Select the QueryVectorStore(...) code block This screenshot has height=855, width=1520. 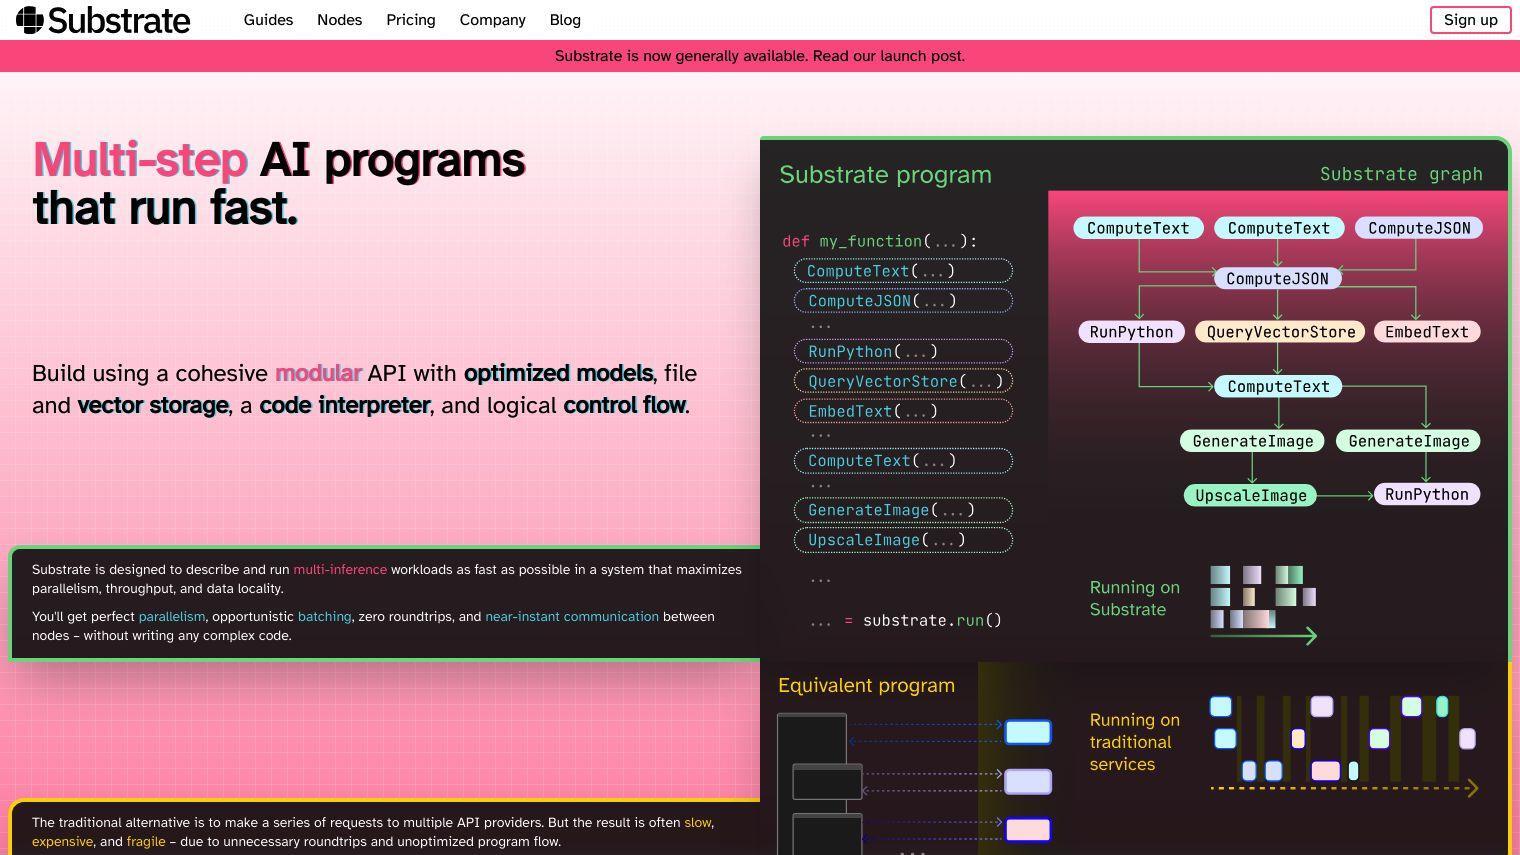[903, 381]
